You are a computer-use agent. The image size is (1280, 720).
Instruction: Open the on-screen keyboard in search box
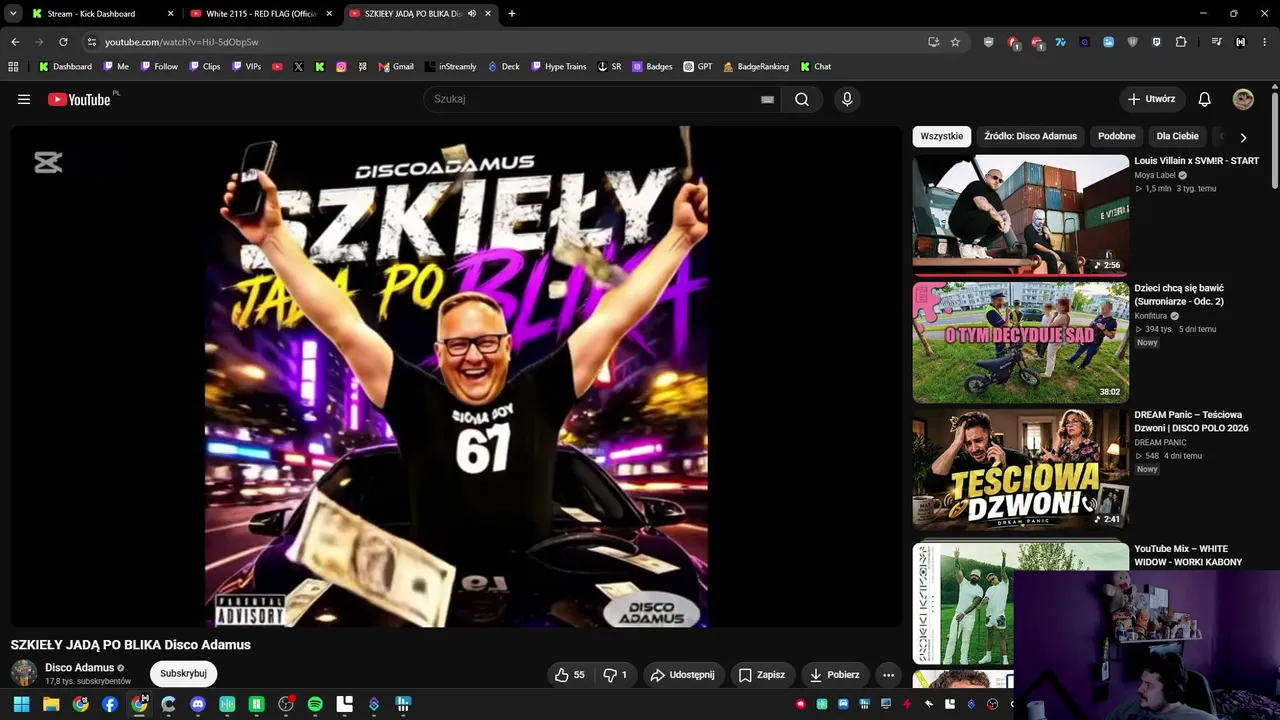point(767,99)
